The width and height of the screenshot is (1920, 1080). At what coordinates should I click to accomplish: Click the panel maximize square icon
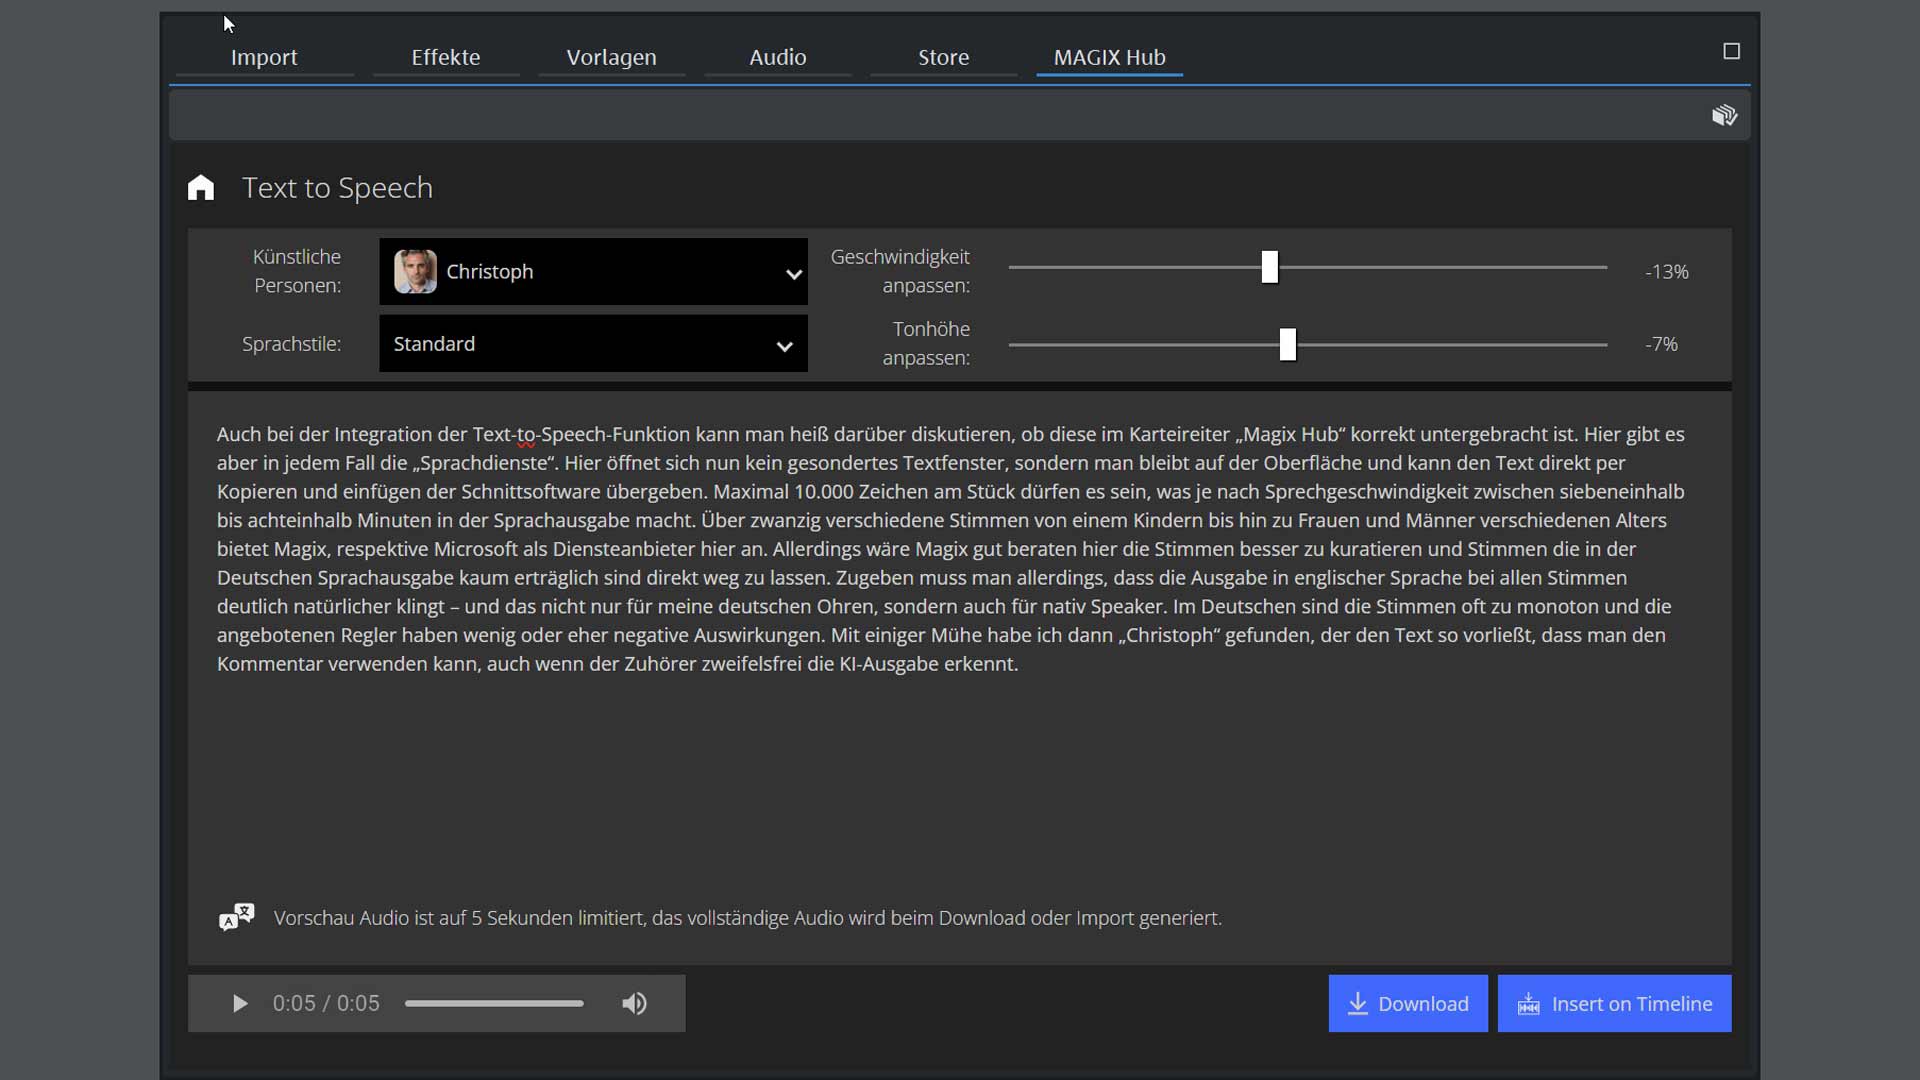click(1732, 51)
